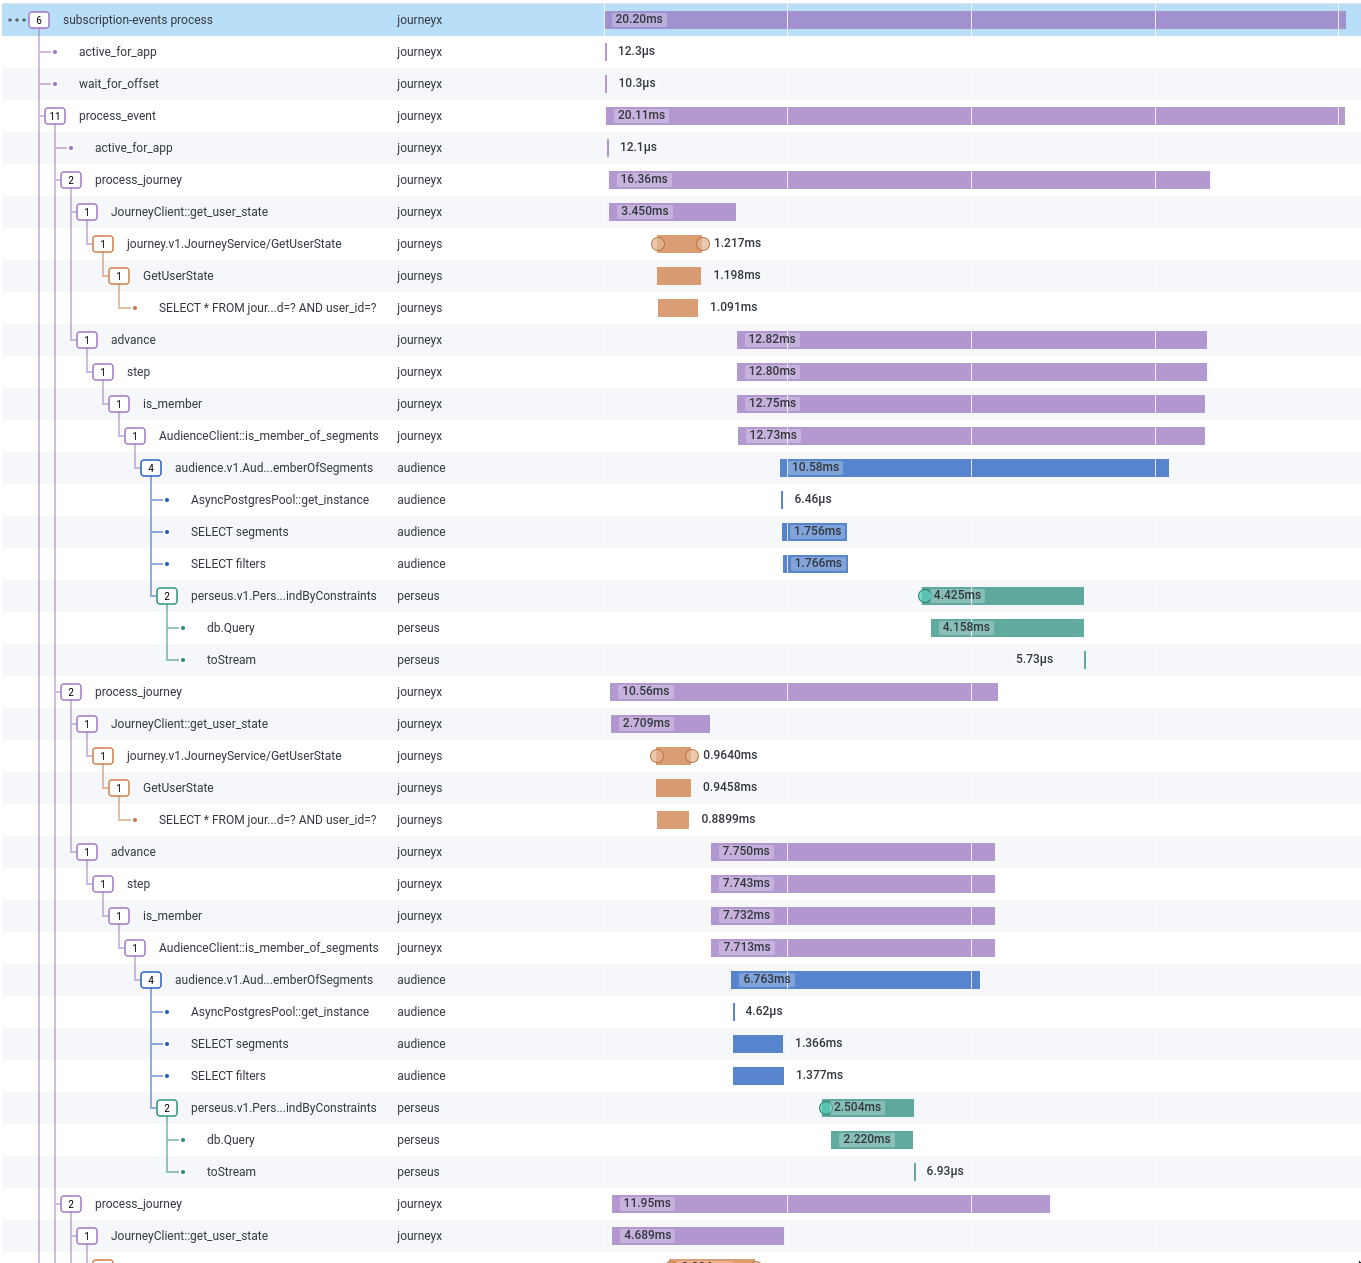
Task: Collapse is_member expander in the 12.75ms row
Action: pos(119,404)
